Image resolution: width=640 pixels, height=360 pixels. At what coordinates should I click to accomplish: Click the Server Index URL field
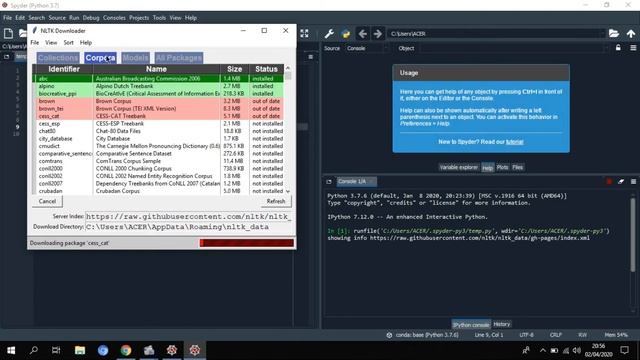(x=188, y=217)
